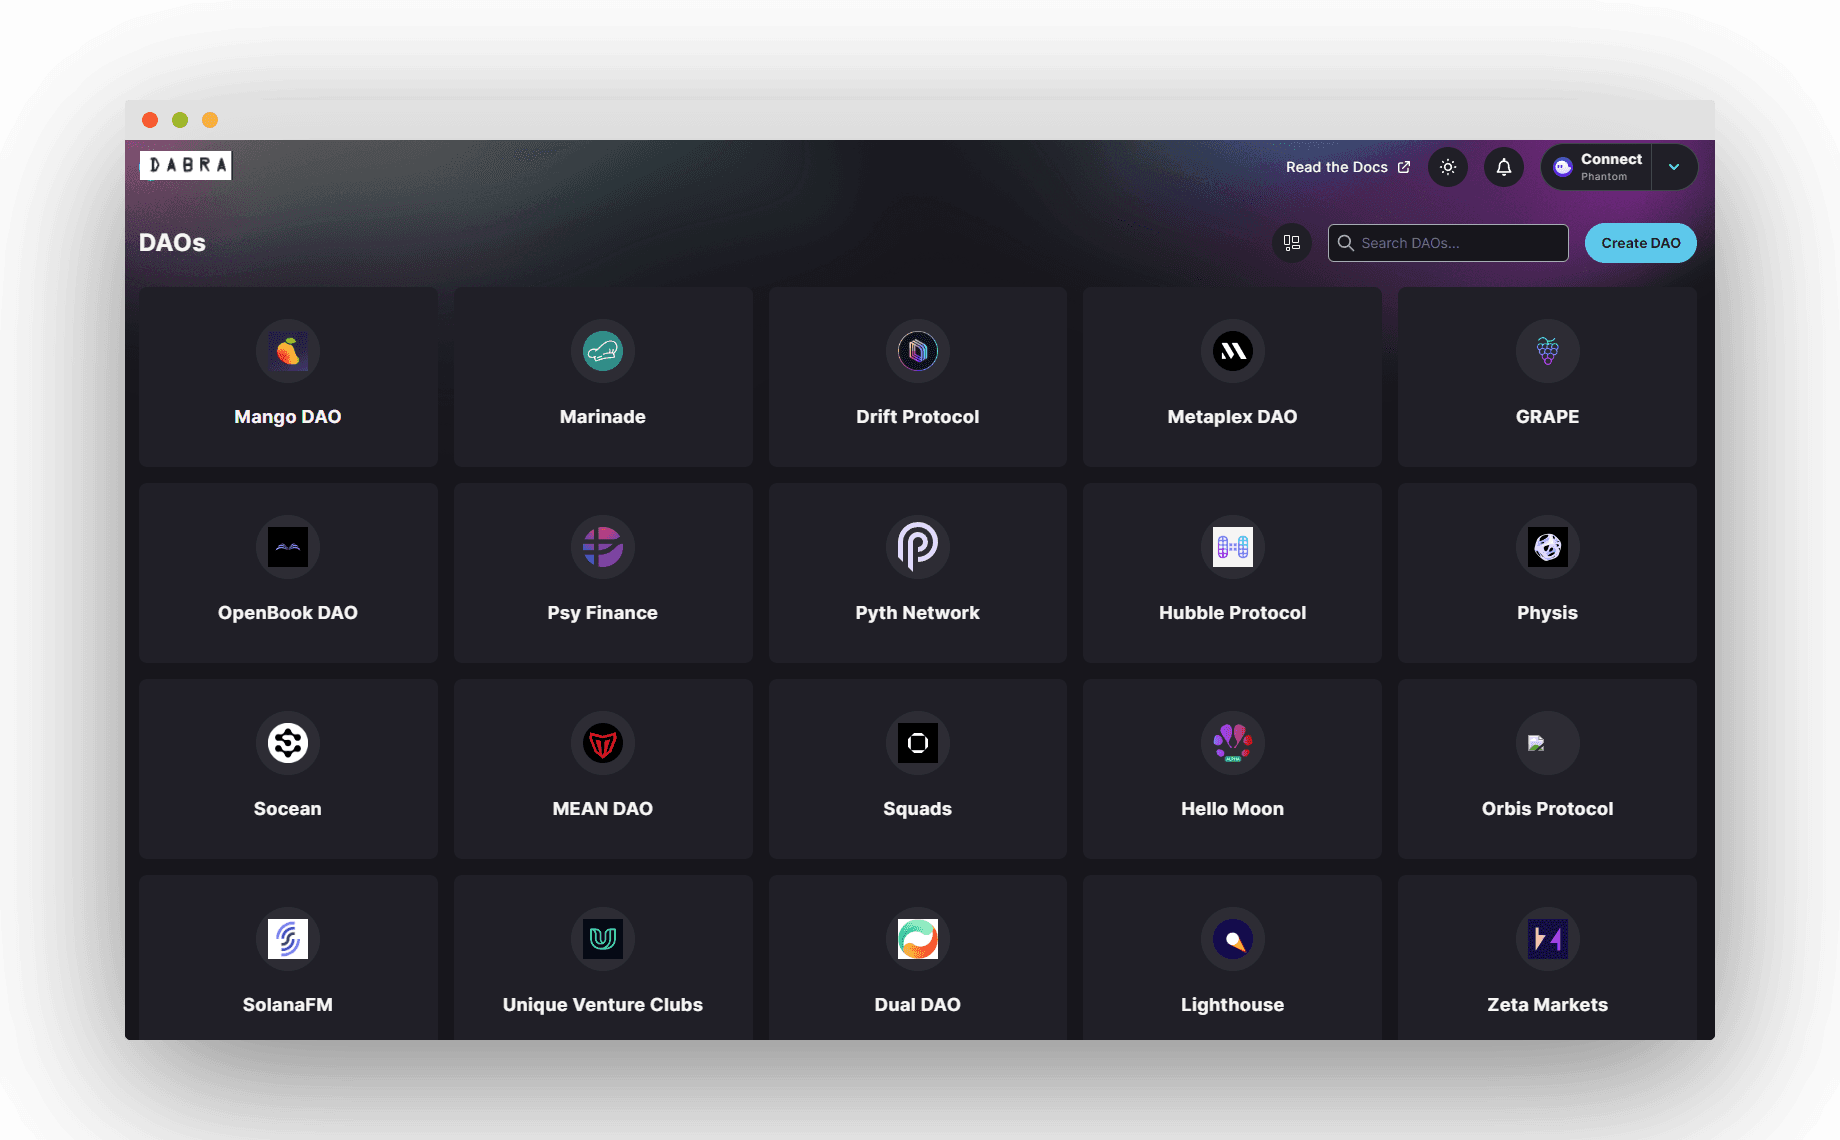The height and width of the screenshot is (1140, 1840).
Task: Click the Zeta Markets logo icon
Action: 1548,939
